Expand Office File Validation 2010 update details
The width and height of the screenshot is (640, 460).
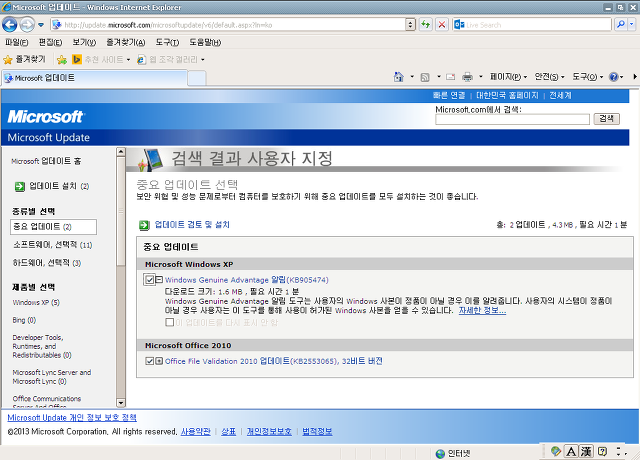coord(159,361)
